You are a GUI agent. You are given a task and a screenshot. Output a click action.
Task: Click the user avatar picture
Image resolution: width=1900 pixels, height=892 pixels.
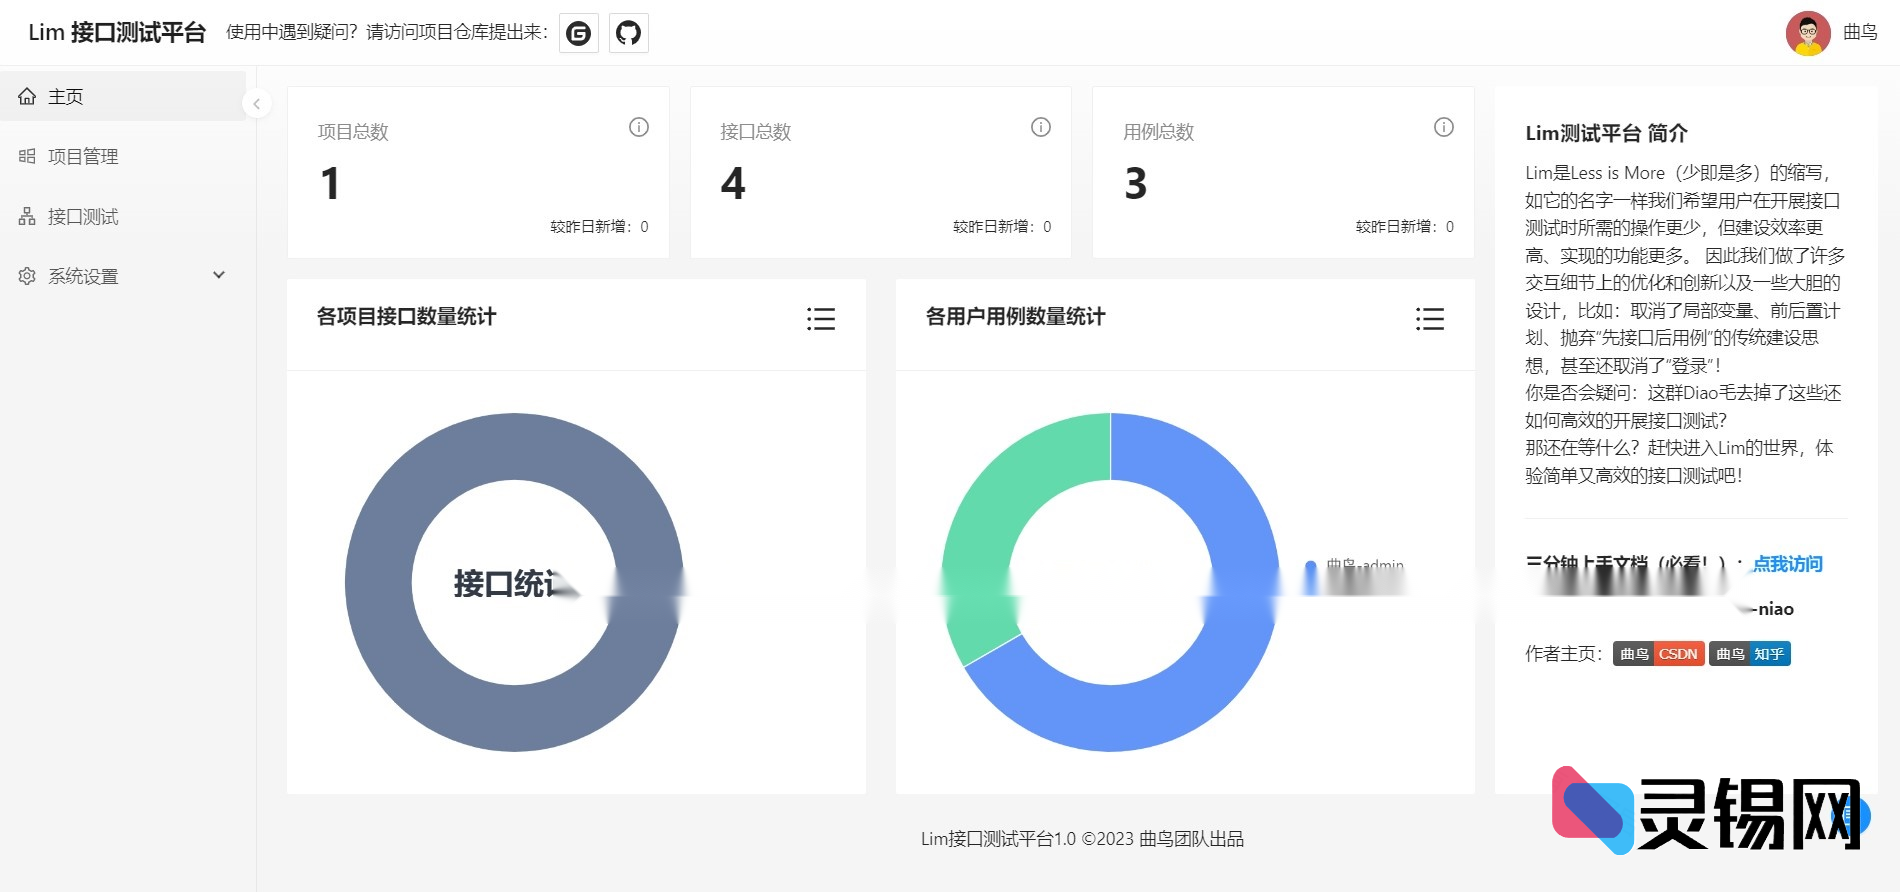click(x=1808, y=33)
